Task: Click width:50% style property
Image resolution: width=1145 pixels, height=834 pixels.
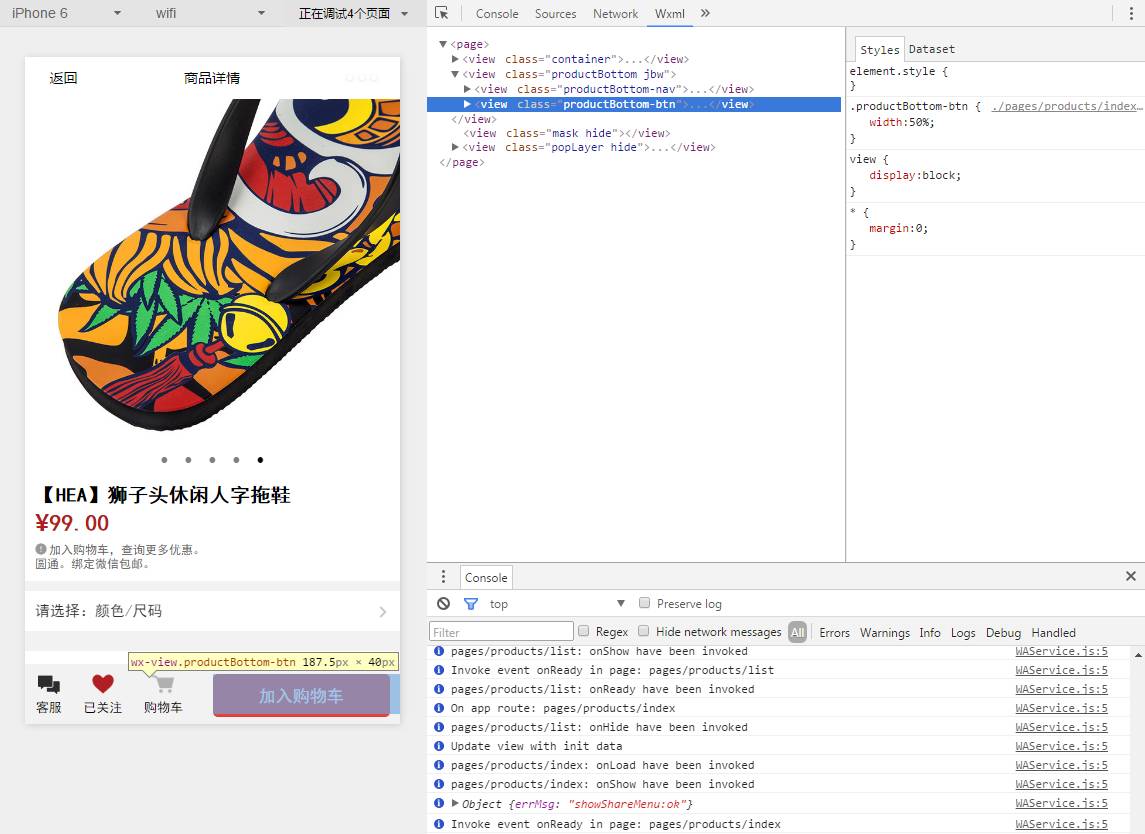Action: pos(901,123)
